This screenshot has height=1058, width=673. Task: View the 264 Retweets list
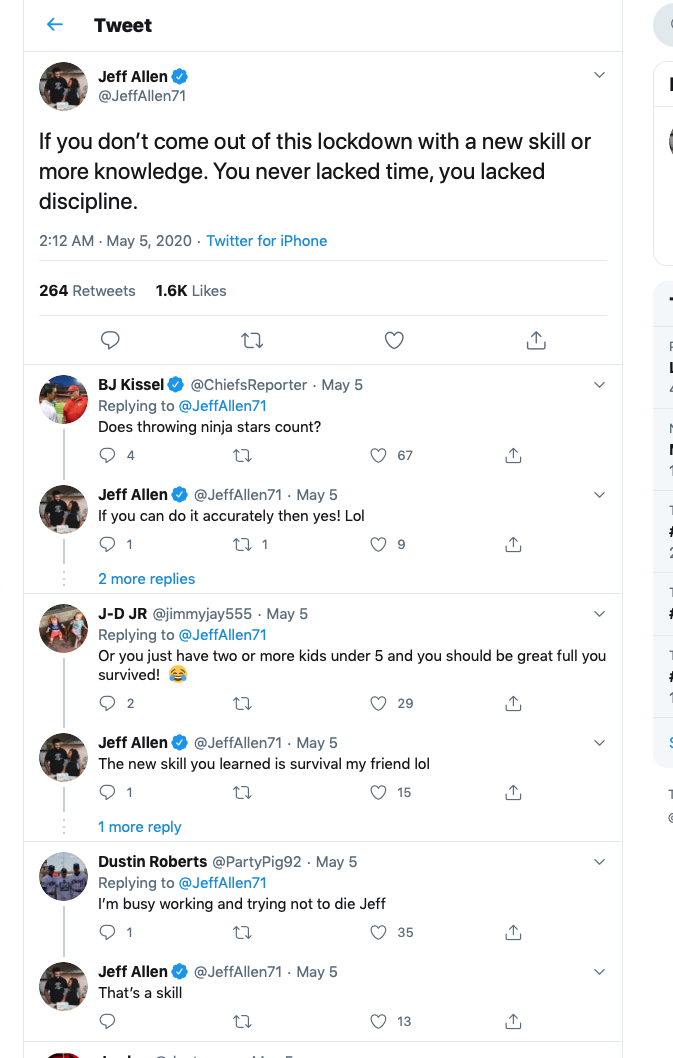click(x=87, y=291)
